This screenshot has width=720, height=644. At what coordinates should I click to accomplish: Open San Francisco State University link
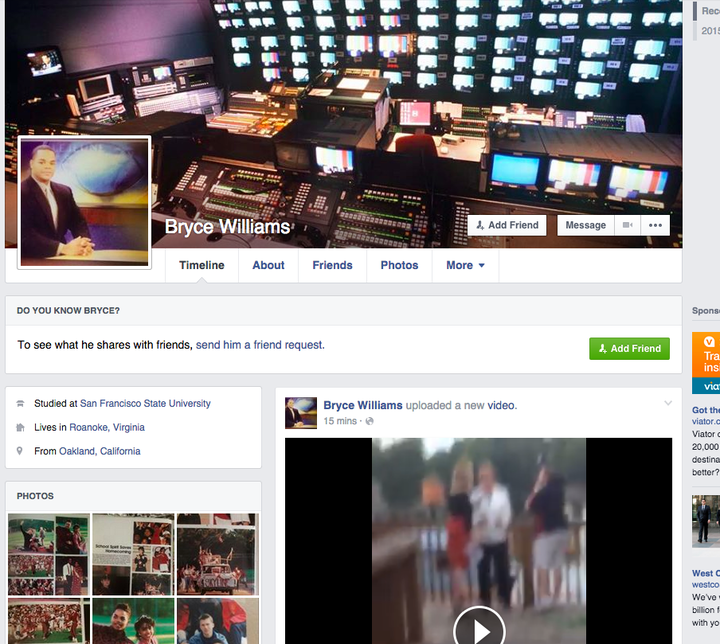tap(145, 404)
